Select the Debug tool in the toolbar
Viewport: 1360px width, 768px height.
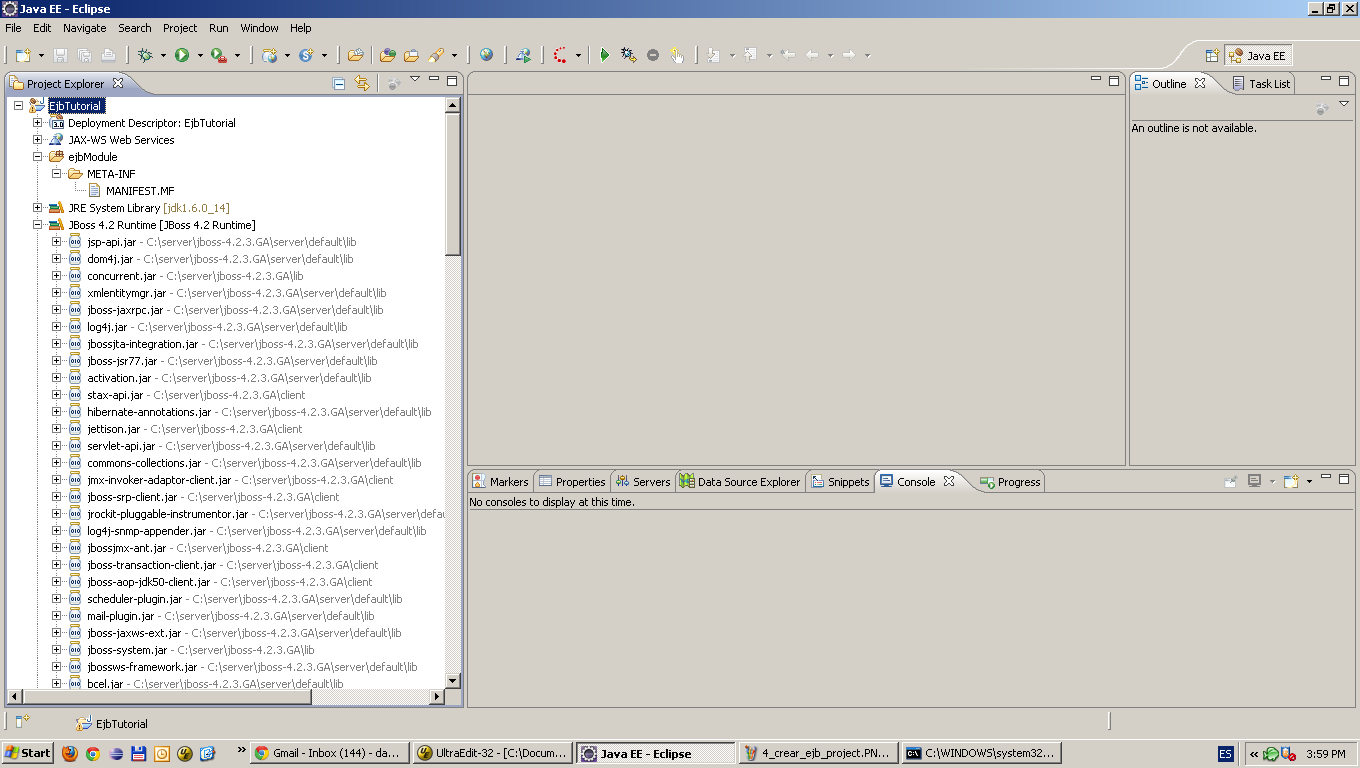[145, 54]
